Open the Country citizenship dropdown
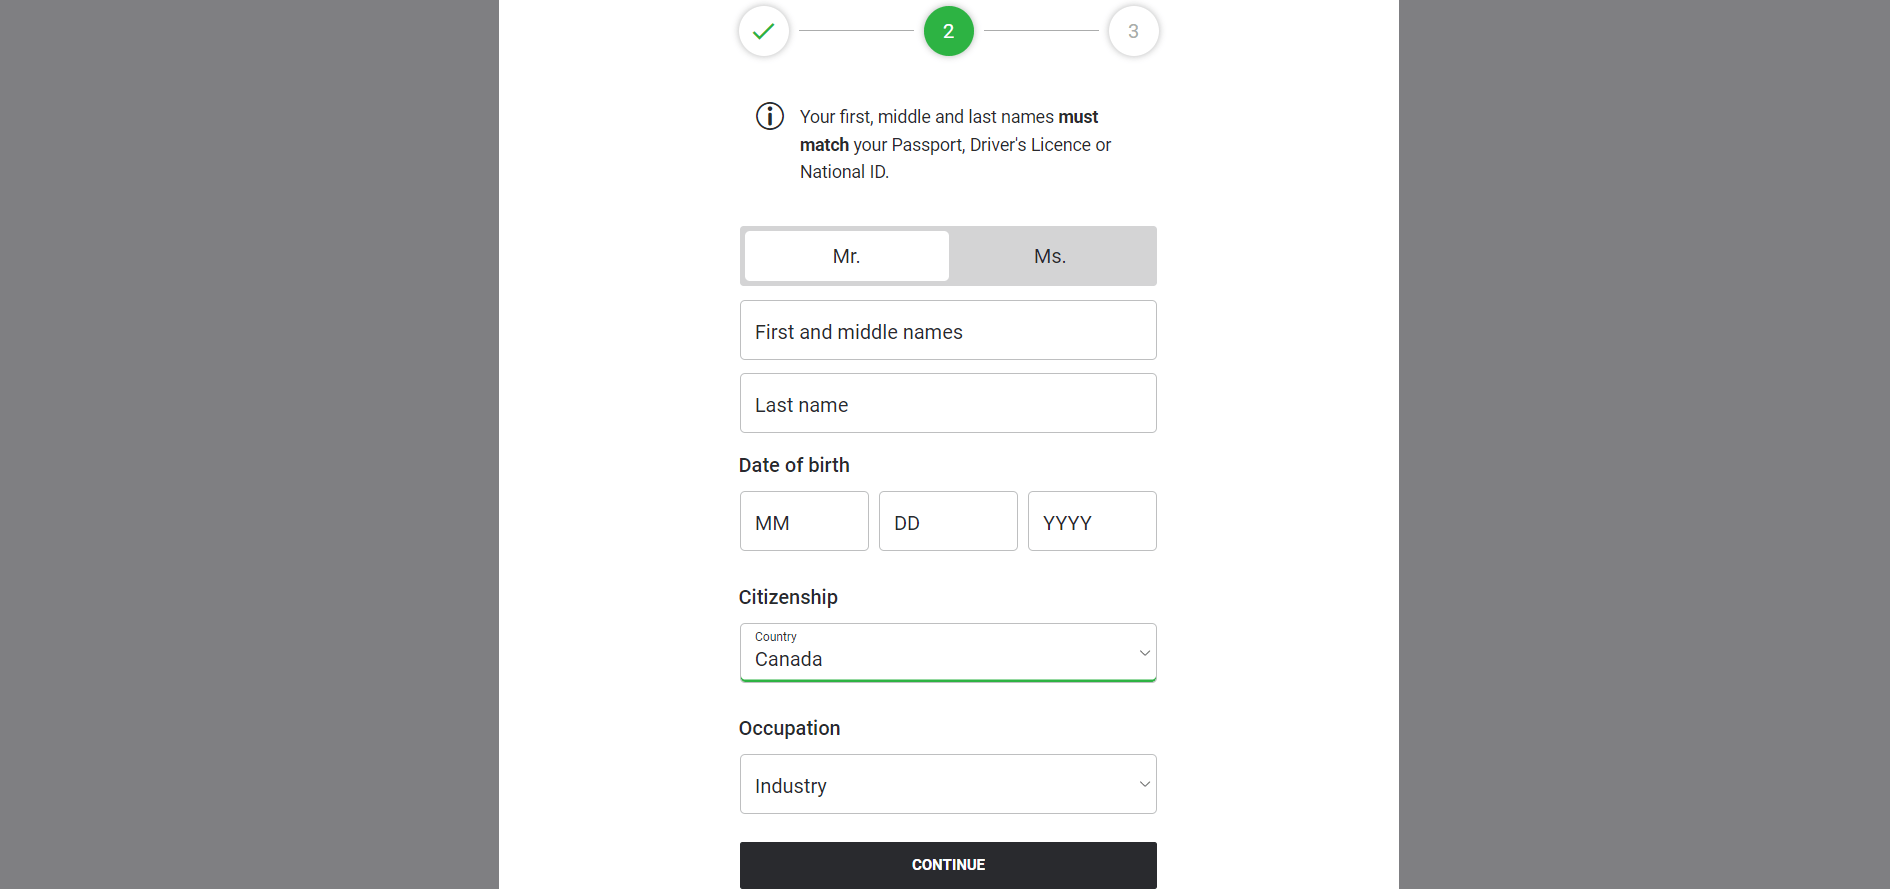Screen dimensions: 1890x889 pyautogui.click(x=947, y=652)
